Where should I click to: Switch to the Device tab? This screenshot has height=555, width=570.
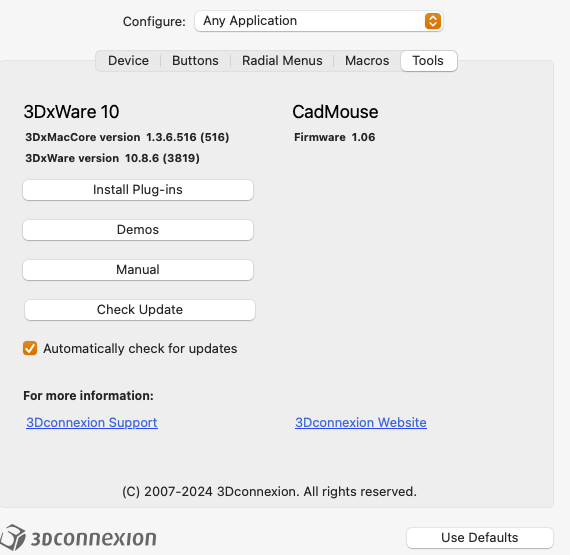pyautogui.click(x=128, y=61)
